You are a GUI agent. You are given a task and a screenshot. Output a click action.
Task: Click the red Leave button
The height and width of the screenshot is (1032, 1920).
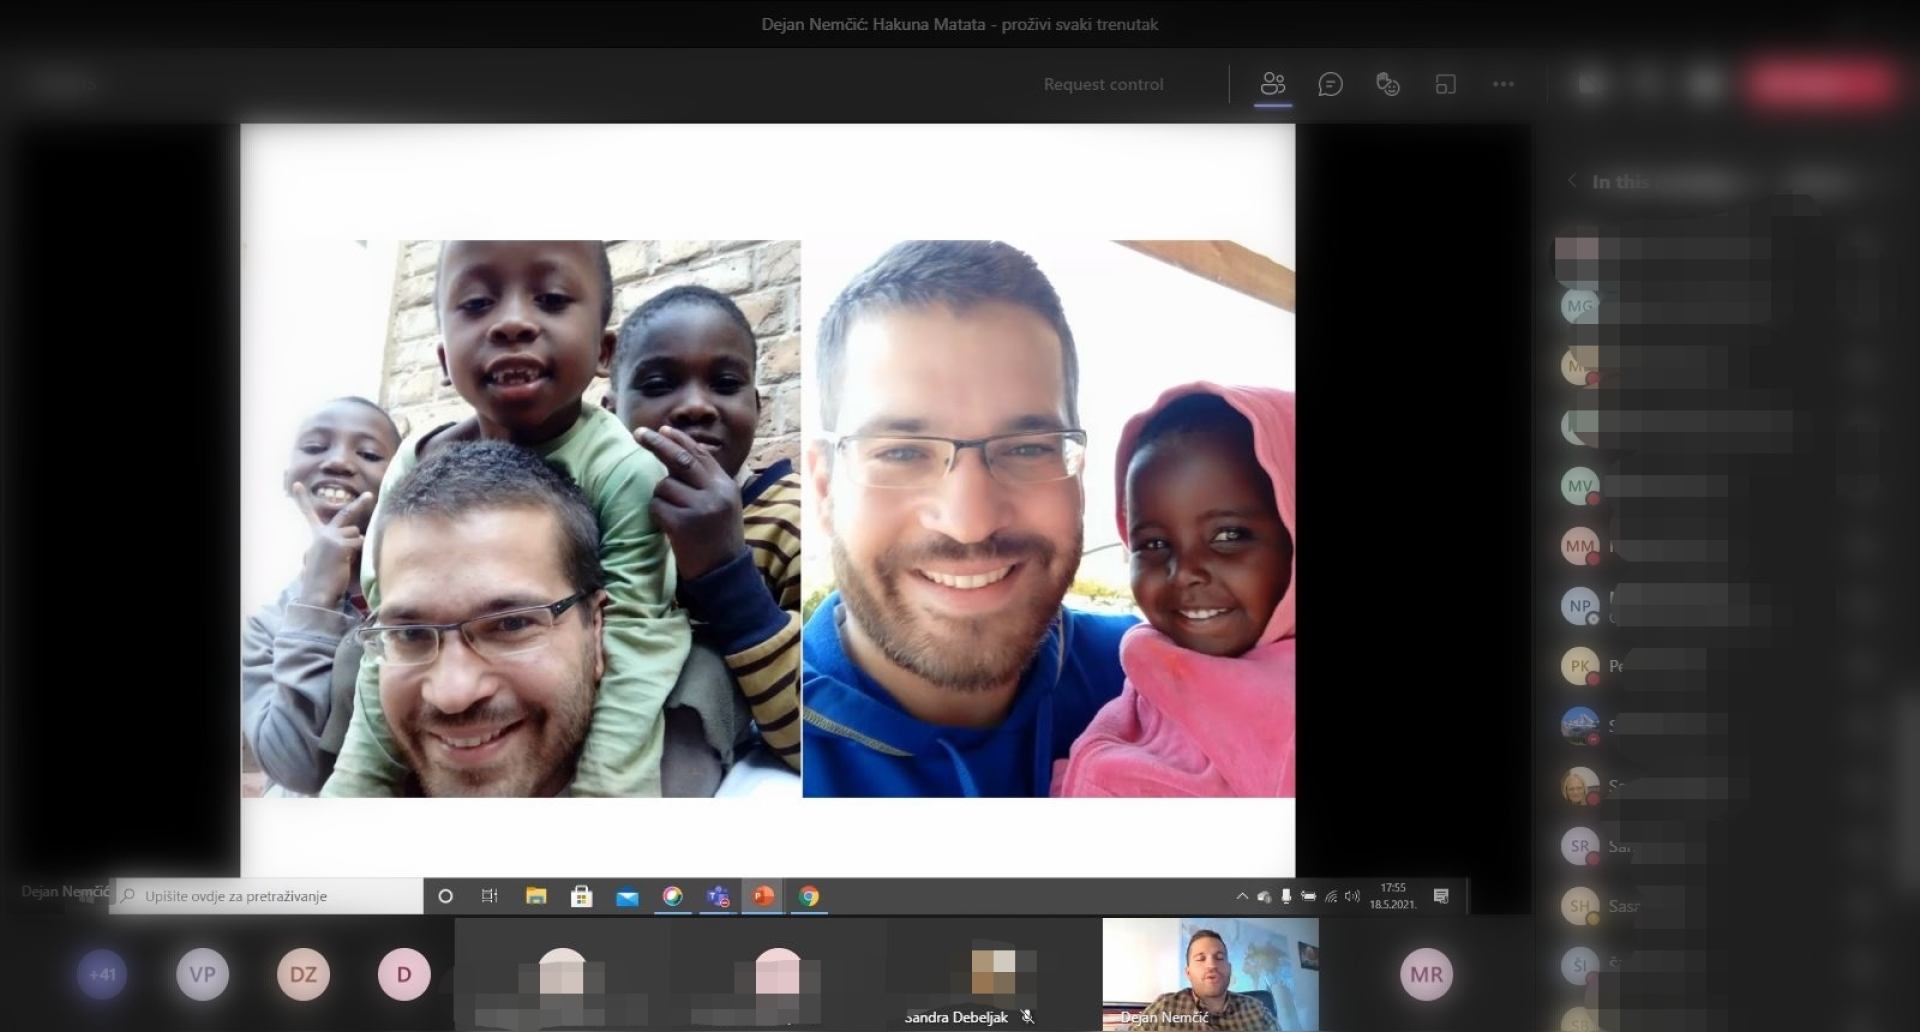[x=1820, y=84]
